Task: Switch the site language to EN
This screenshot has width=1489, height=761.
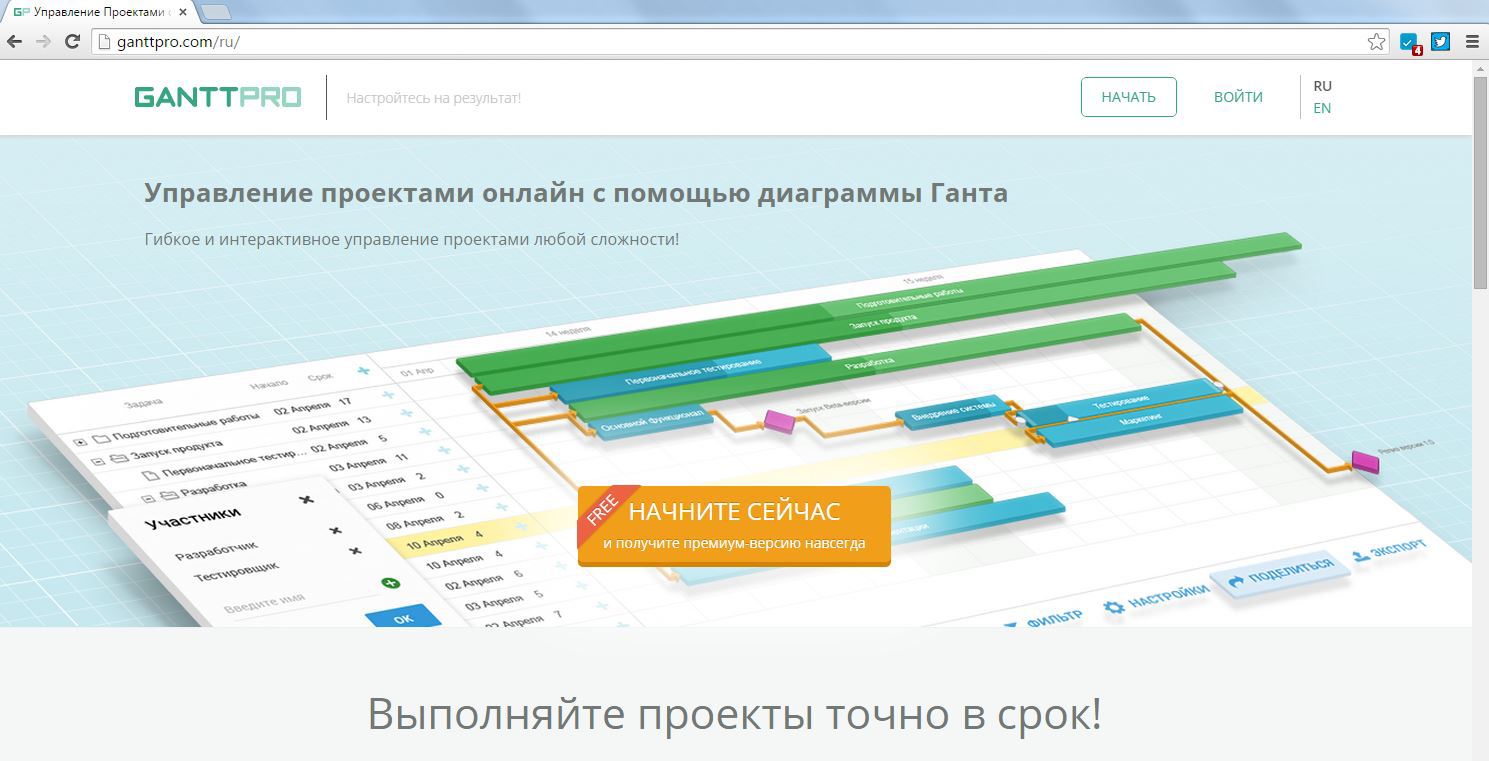Action: 1322,107
